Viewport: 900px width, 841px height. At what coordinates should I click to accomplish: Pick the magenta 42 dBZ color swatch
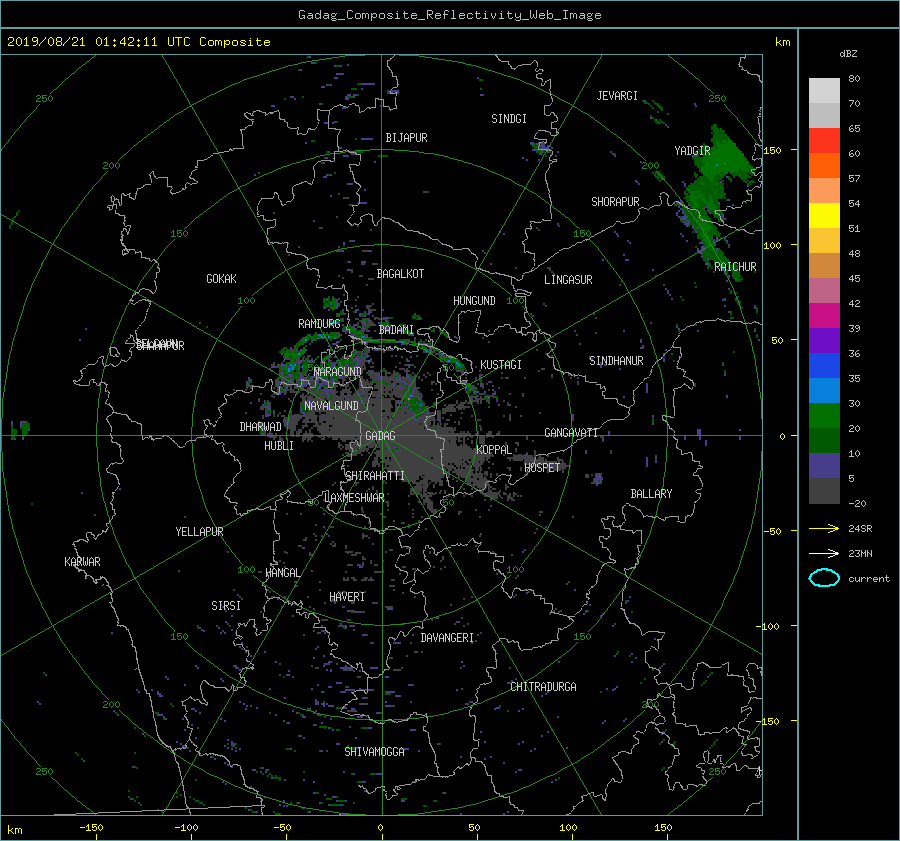pyautogui.click(x=824, y=315)
